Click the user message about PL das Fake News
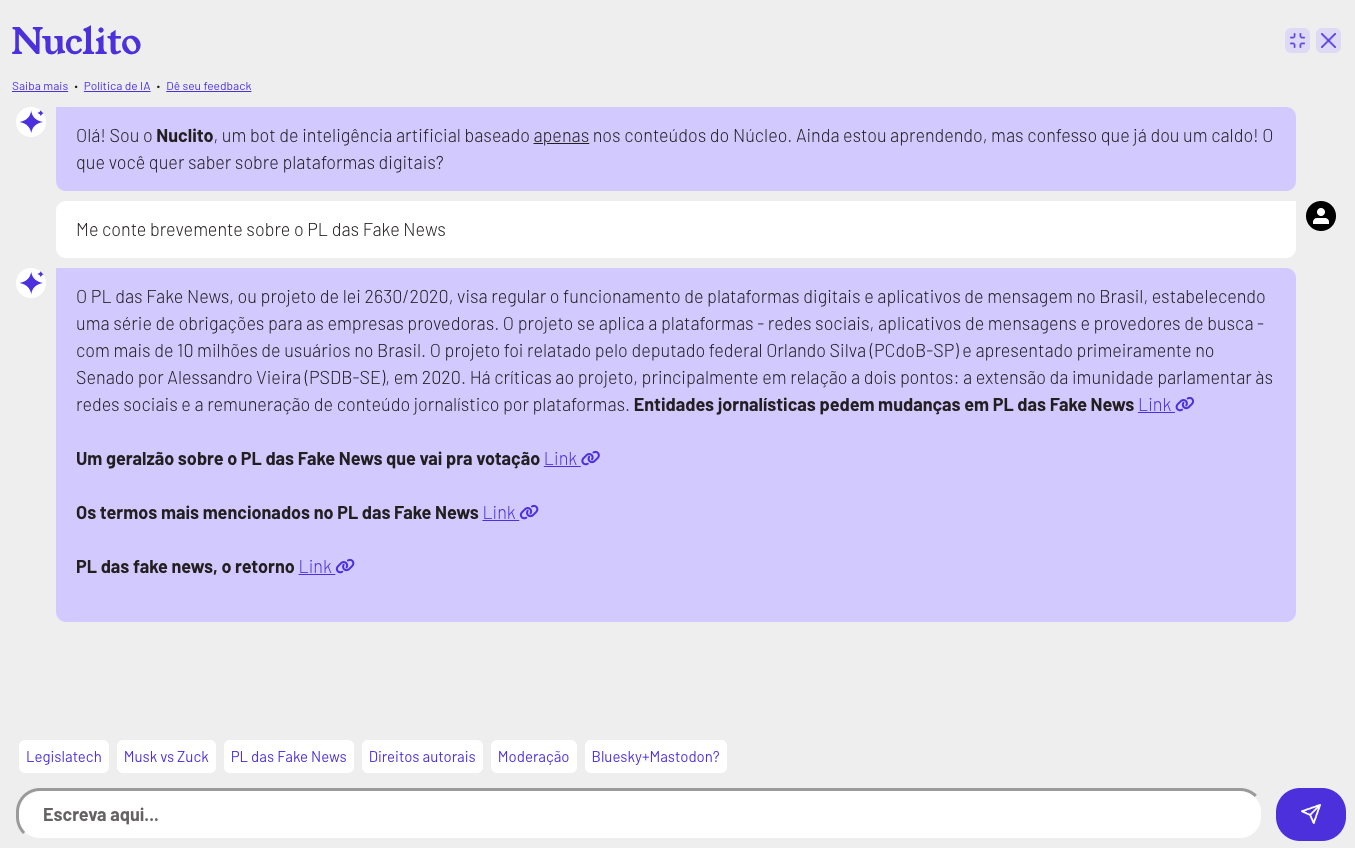 coord(676,230)
